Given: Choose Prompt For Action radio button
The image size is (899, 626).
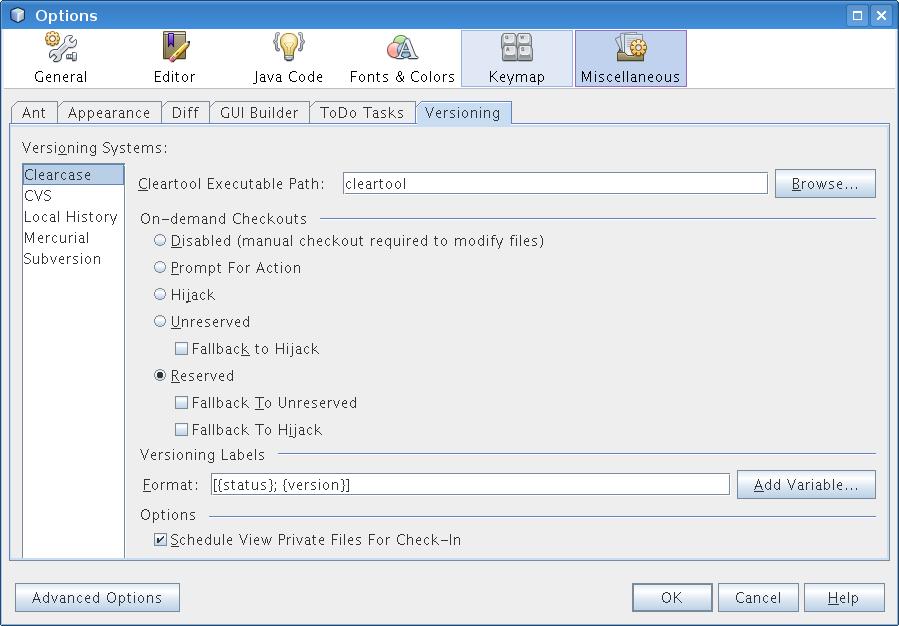Looking at the screenshot, I should 160,268.
